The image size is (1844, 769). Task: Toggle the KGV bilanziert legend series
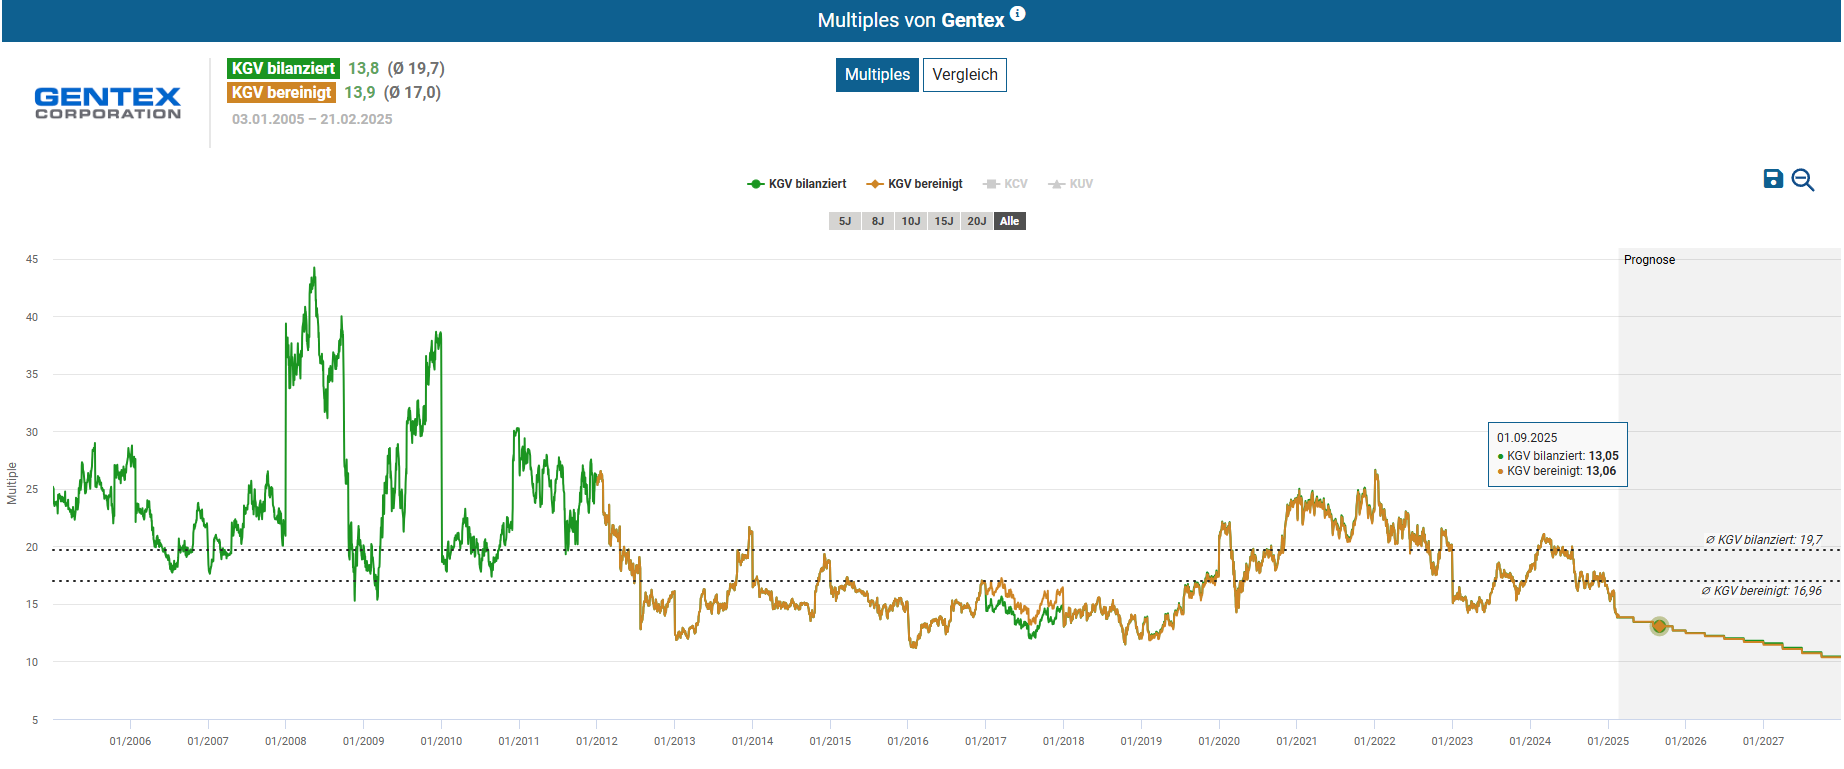[797, 184]
